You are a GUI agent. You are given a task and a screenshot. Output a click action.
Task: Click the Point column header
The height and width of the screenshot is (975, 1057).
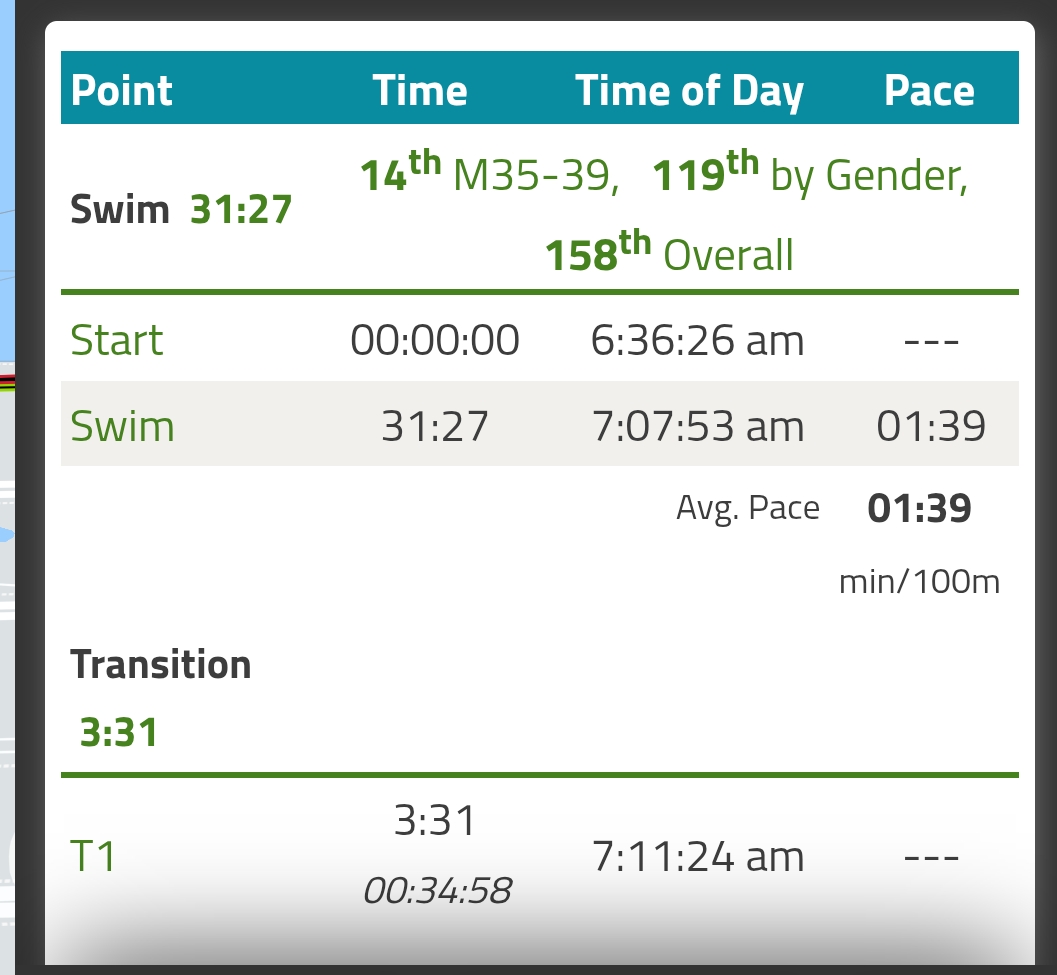(x=121, y=90)
